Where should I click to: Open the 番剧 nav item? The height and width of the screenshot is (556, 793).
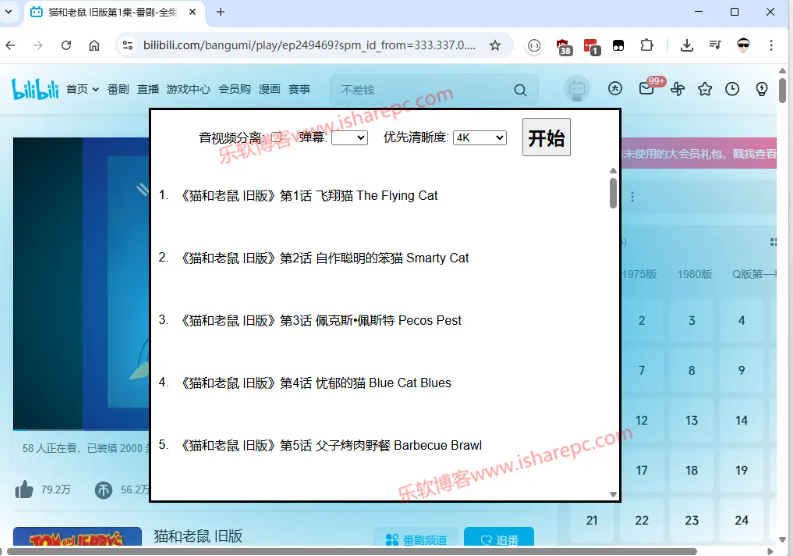(118, 90)
